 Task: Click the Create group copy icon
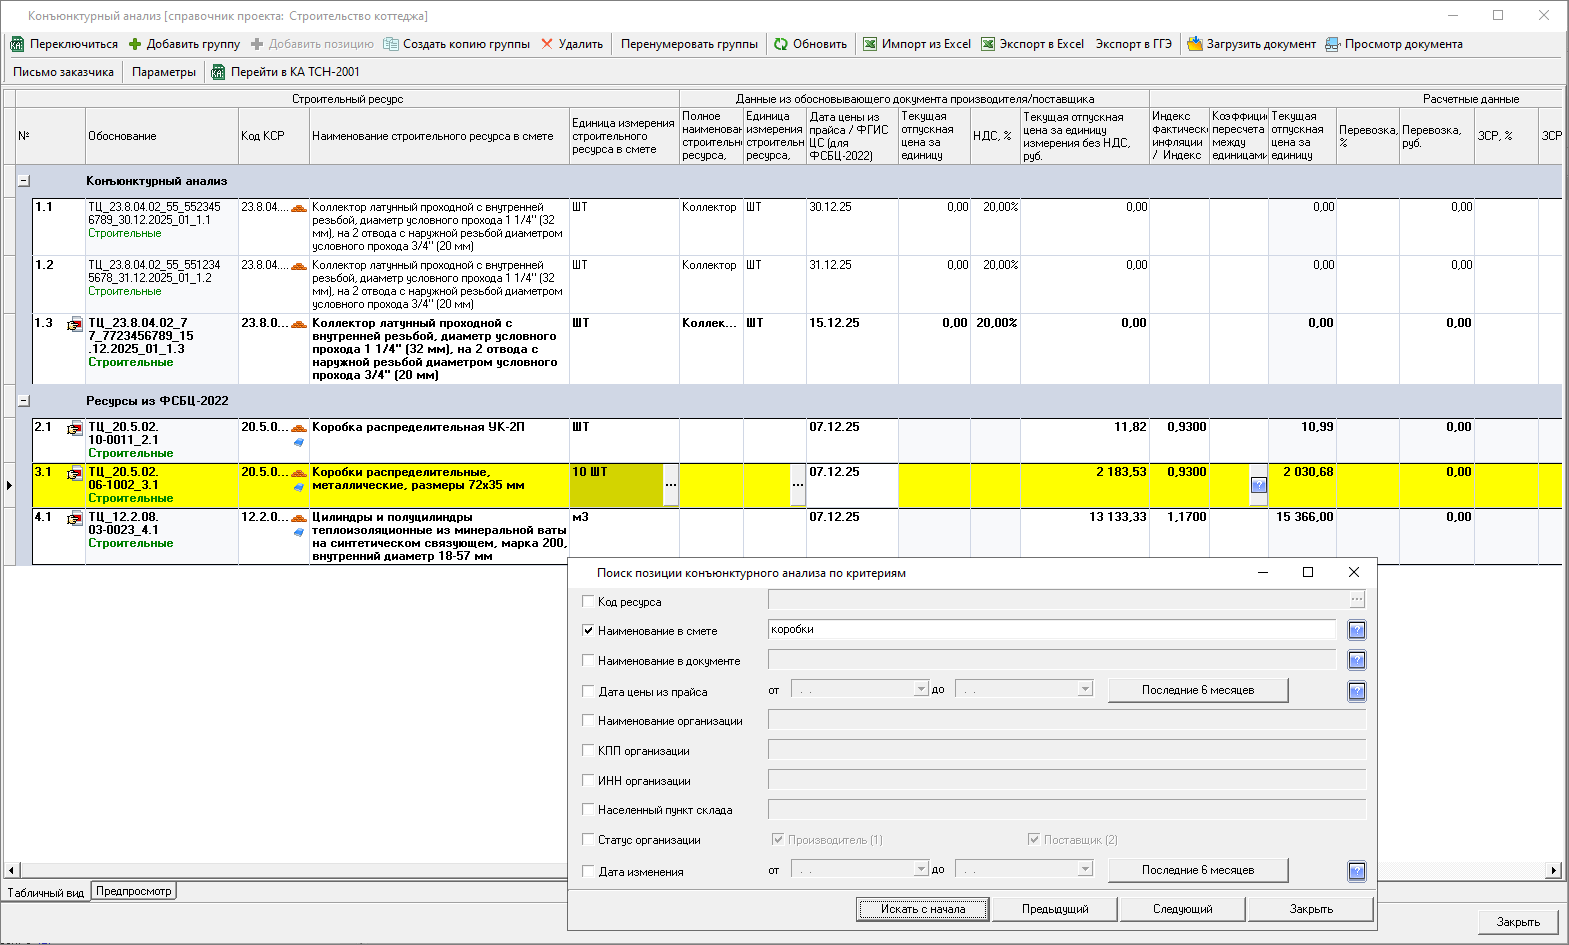pos(391,44)
